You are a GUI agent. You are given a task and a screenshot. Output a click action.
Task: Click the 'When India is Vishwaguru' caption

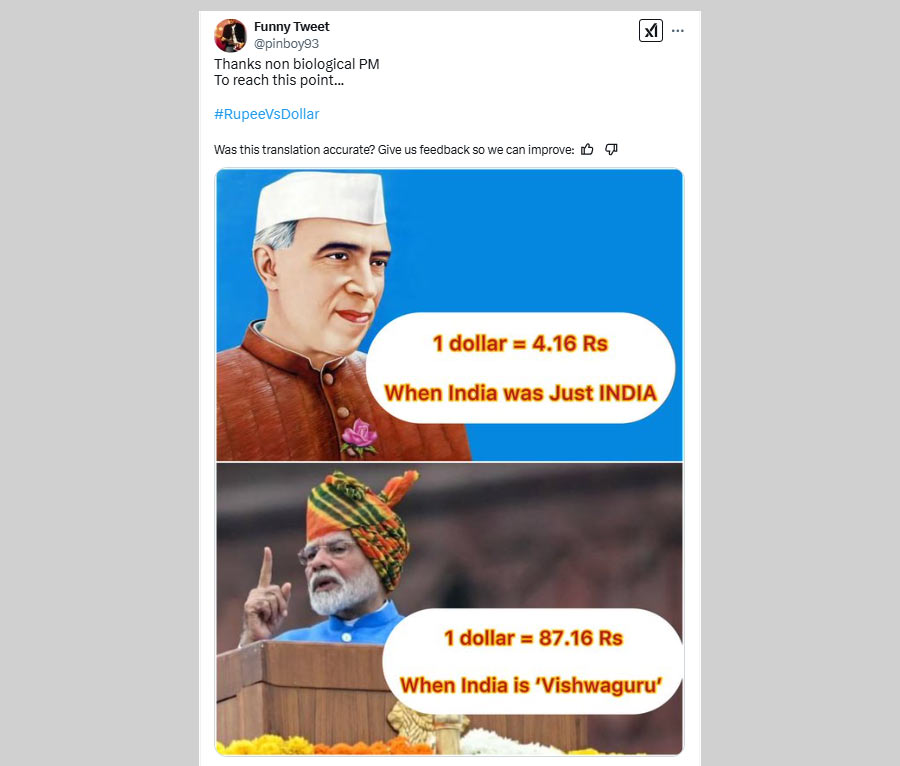coord(531,685)
